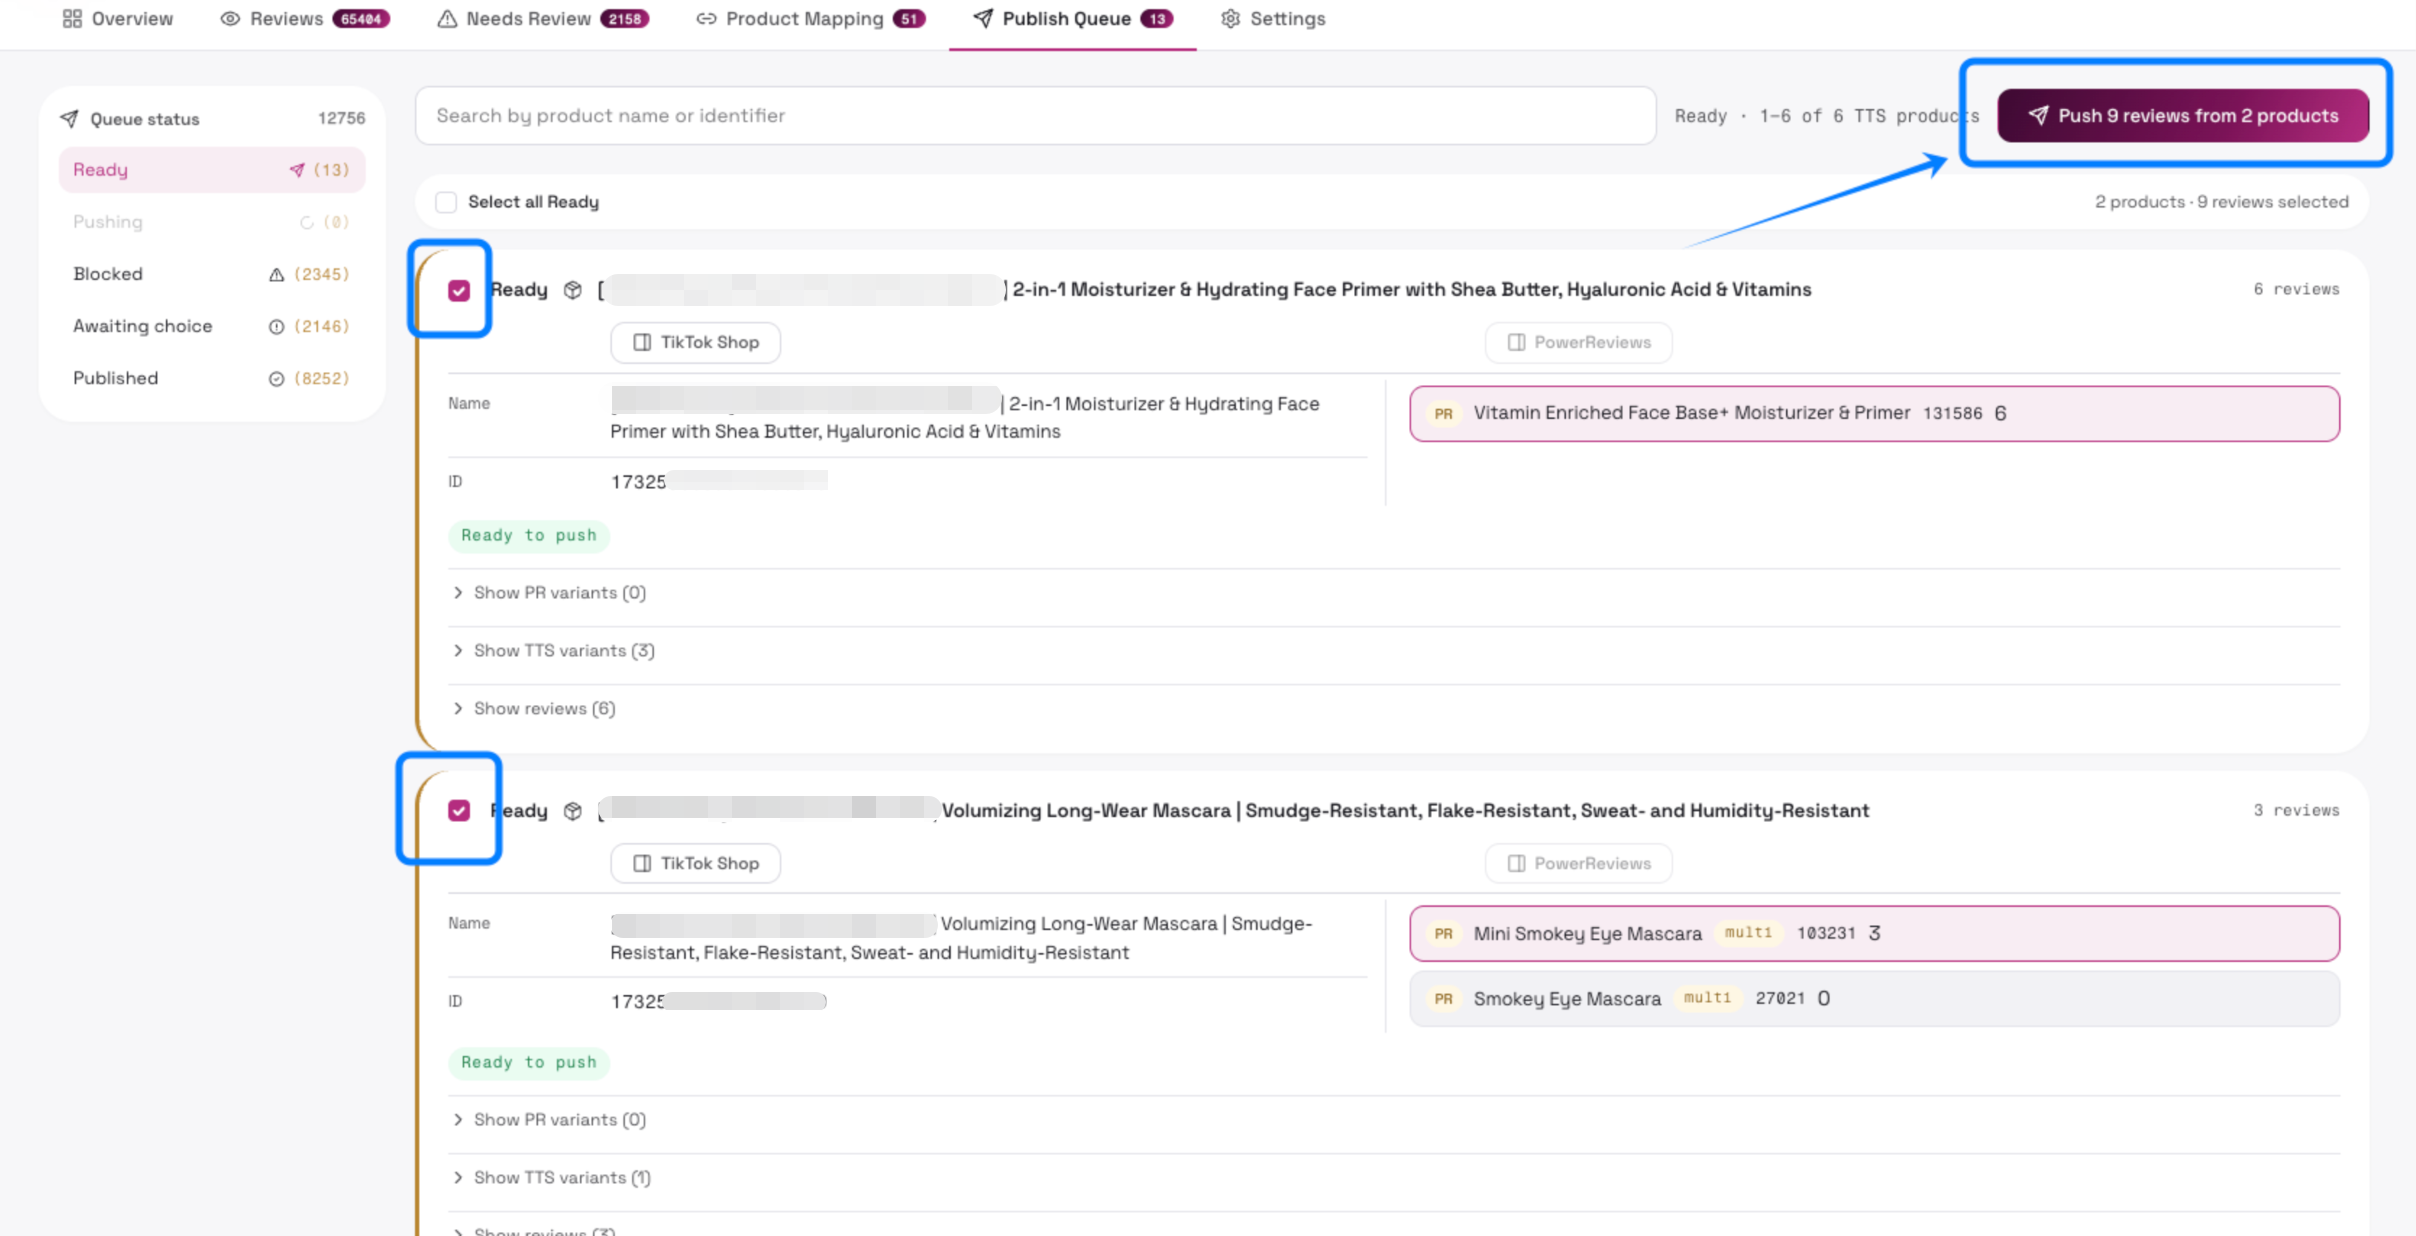Select Vitamin Enriched Face Base+ PR match
Screen dimensions: 2416x1236
coord(1874,414)
